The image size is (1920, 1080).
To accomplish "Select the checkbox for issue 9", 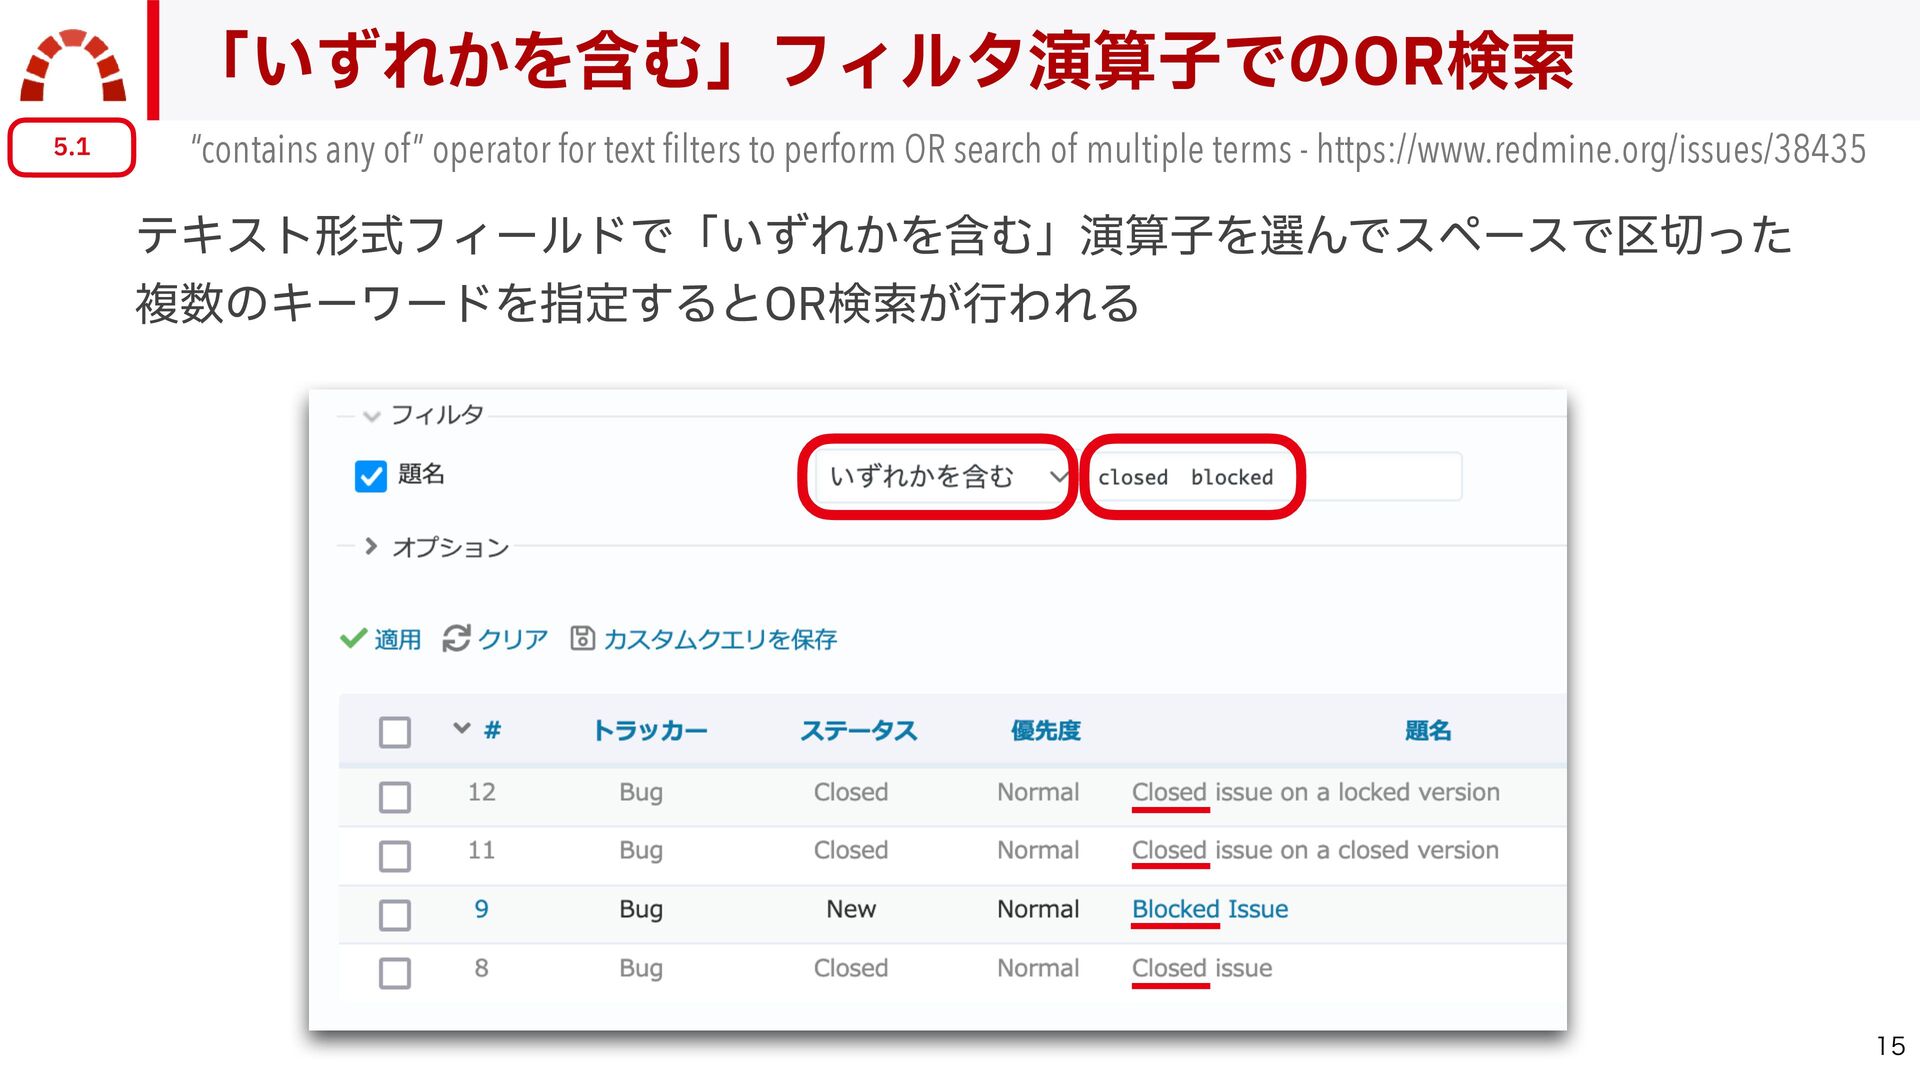I will click(x=395, y=914).
